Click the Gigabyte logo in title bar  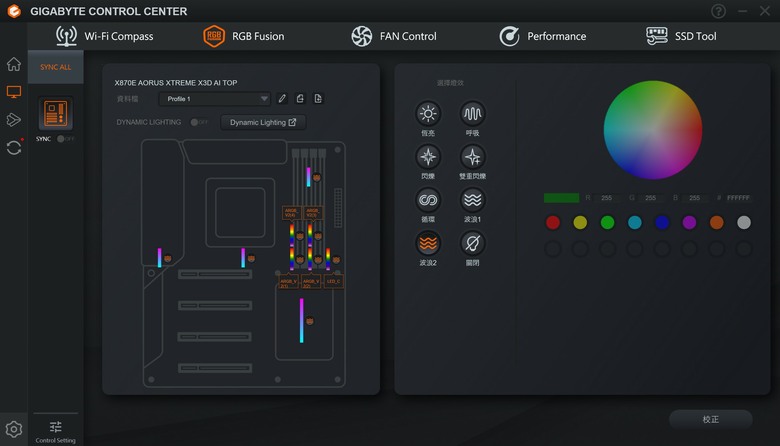[14, 11]
